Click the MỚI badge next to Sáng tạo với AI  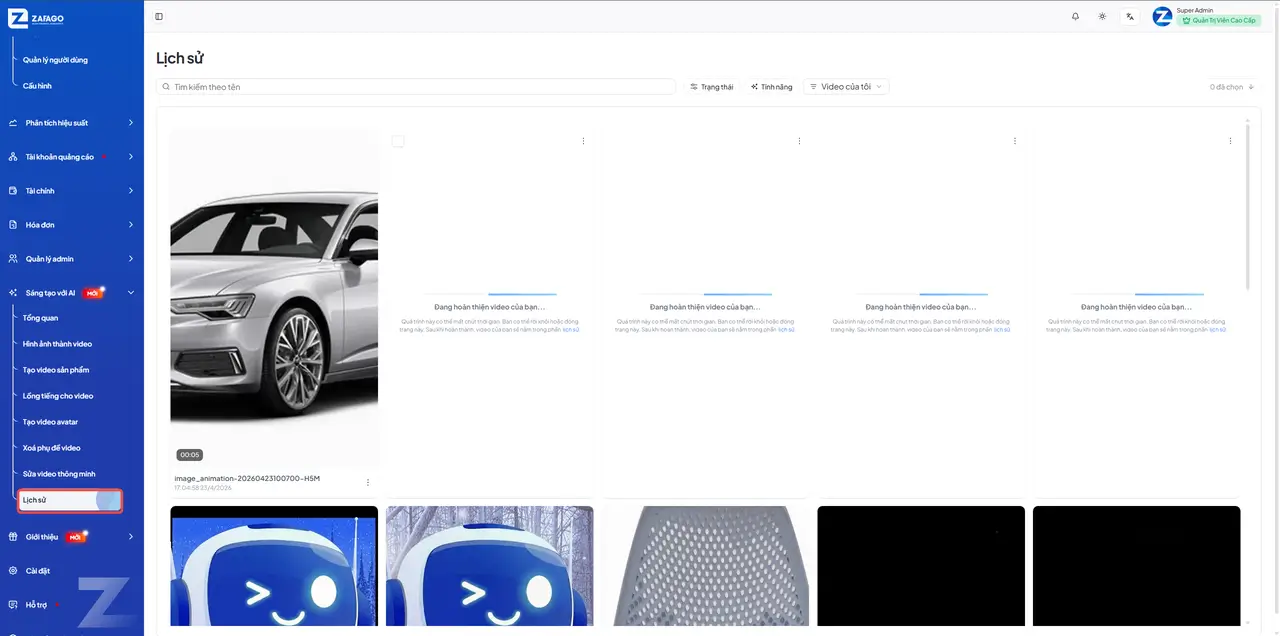(92, 293)
